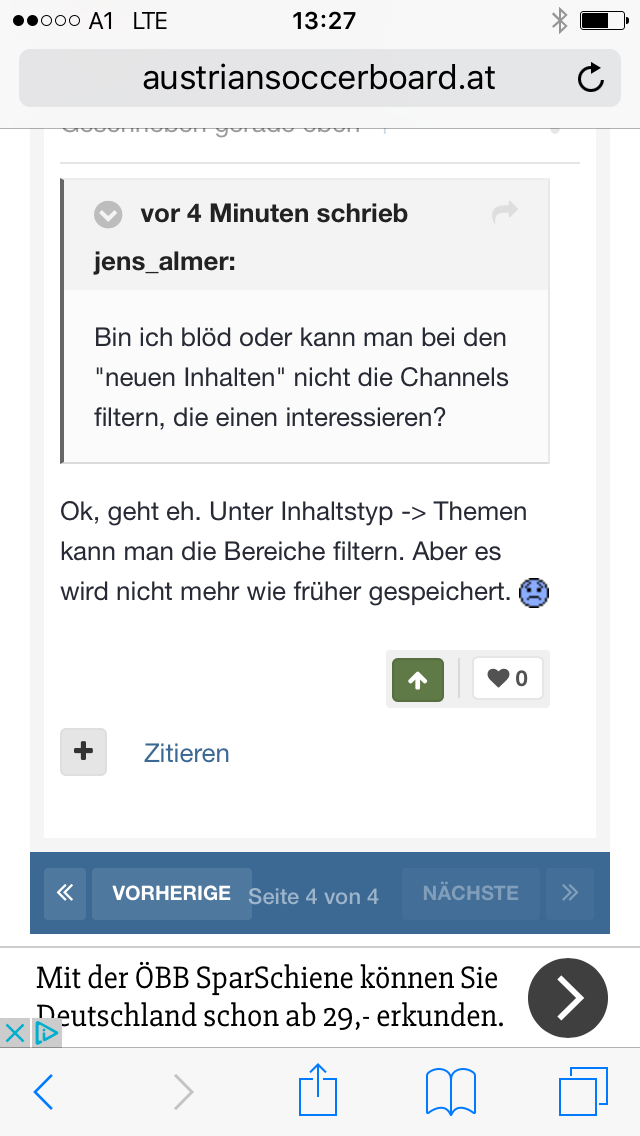Open the Seite 4 von 4 page jumper
The image size is (640, 1136).
point(314,896)
